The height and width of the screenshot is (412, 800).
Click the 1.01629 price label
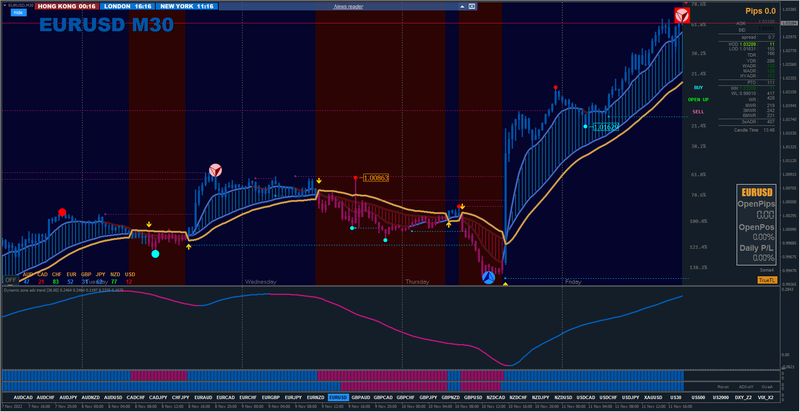point(606,127)
